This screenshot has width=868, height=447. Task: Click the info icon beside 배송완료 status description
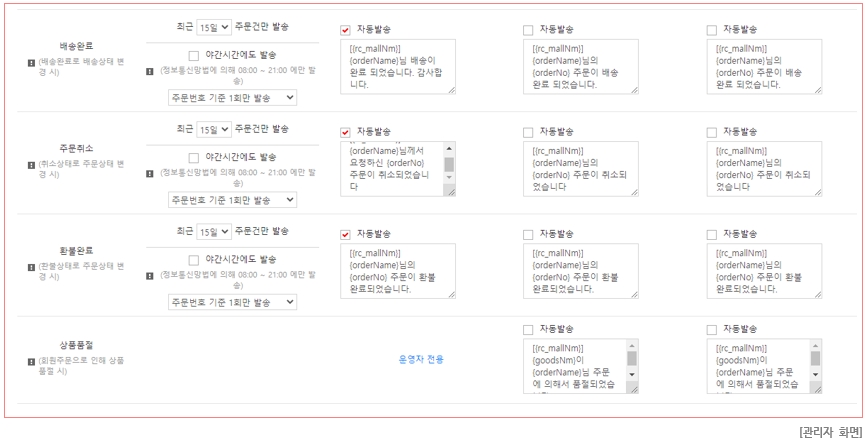click(31, 63)
